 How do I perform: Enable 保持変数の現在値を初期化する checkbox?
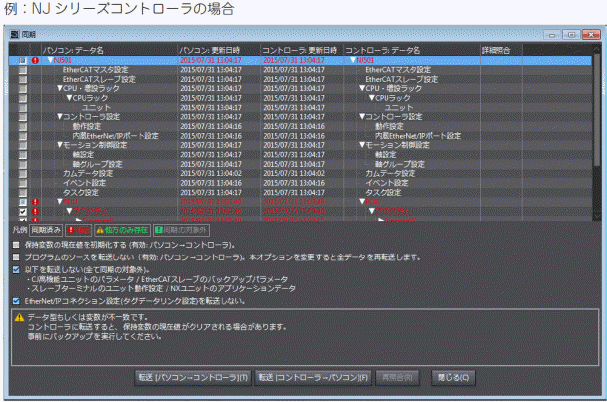(x=16, y=245)
